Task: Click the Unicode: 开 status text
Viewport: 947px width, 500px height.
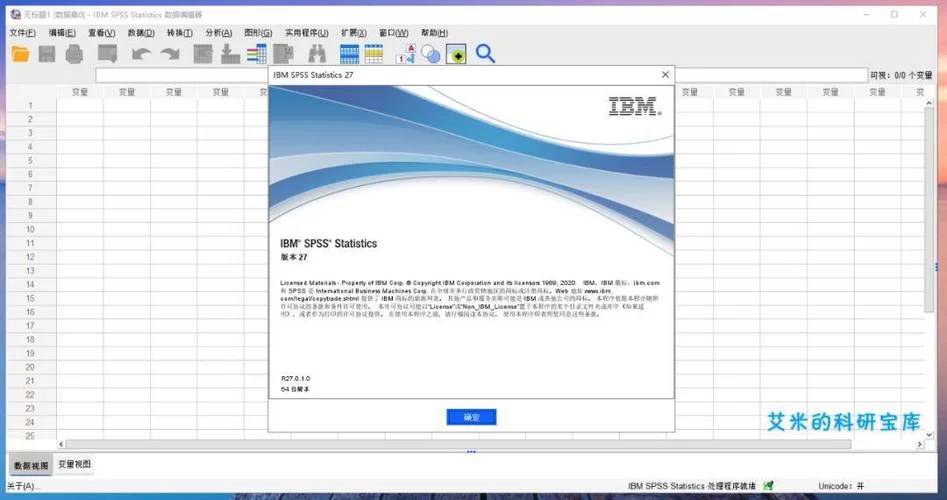Action: click(841, 486)
